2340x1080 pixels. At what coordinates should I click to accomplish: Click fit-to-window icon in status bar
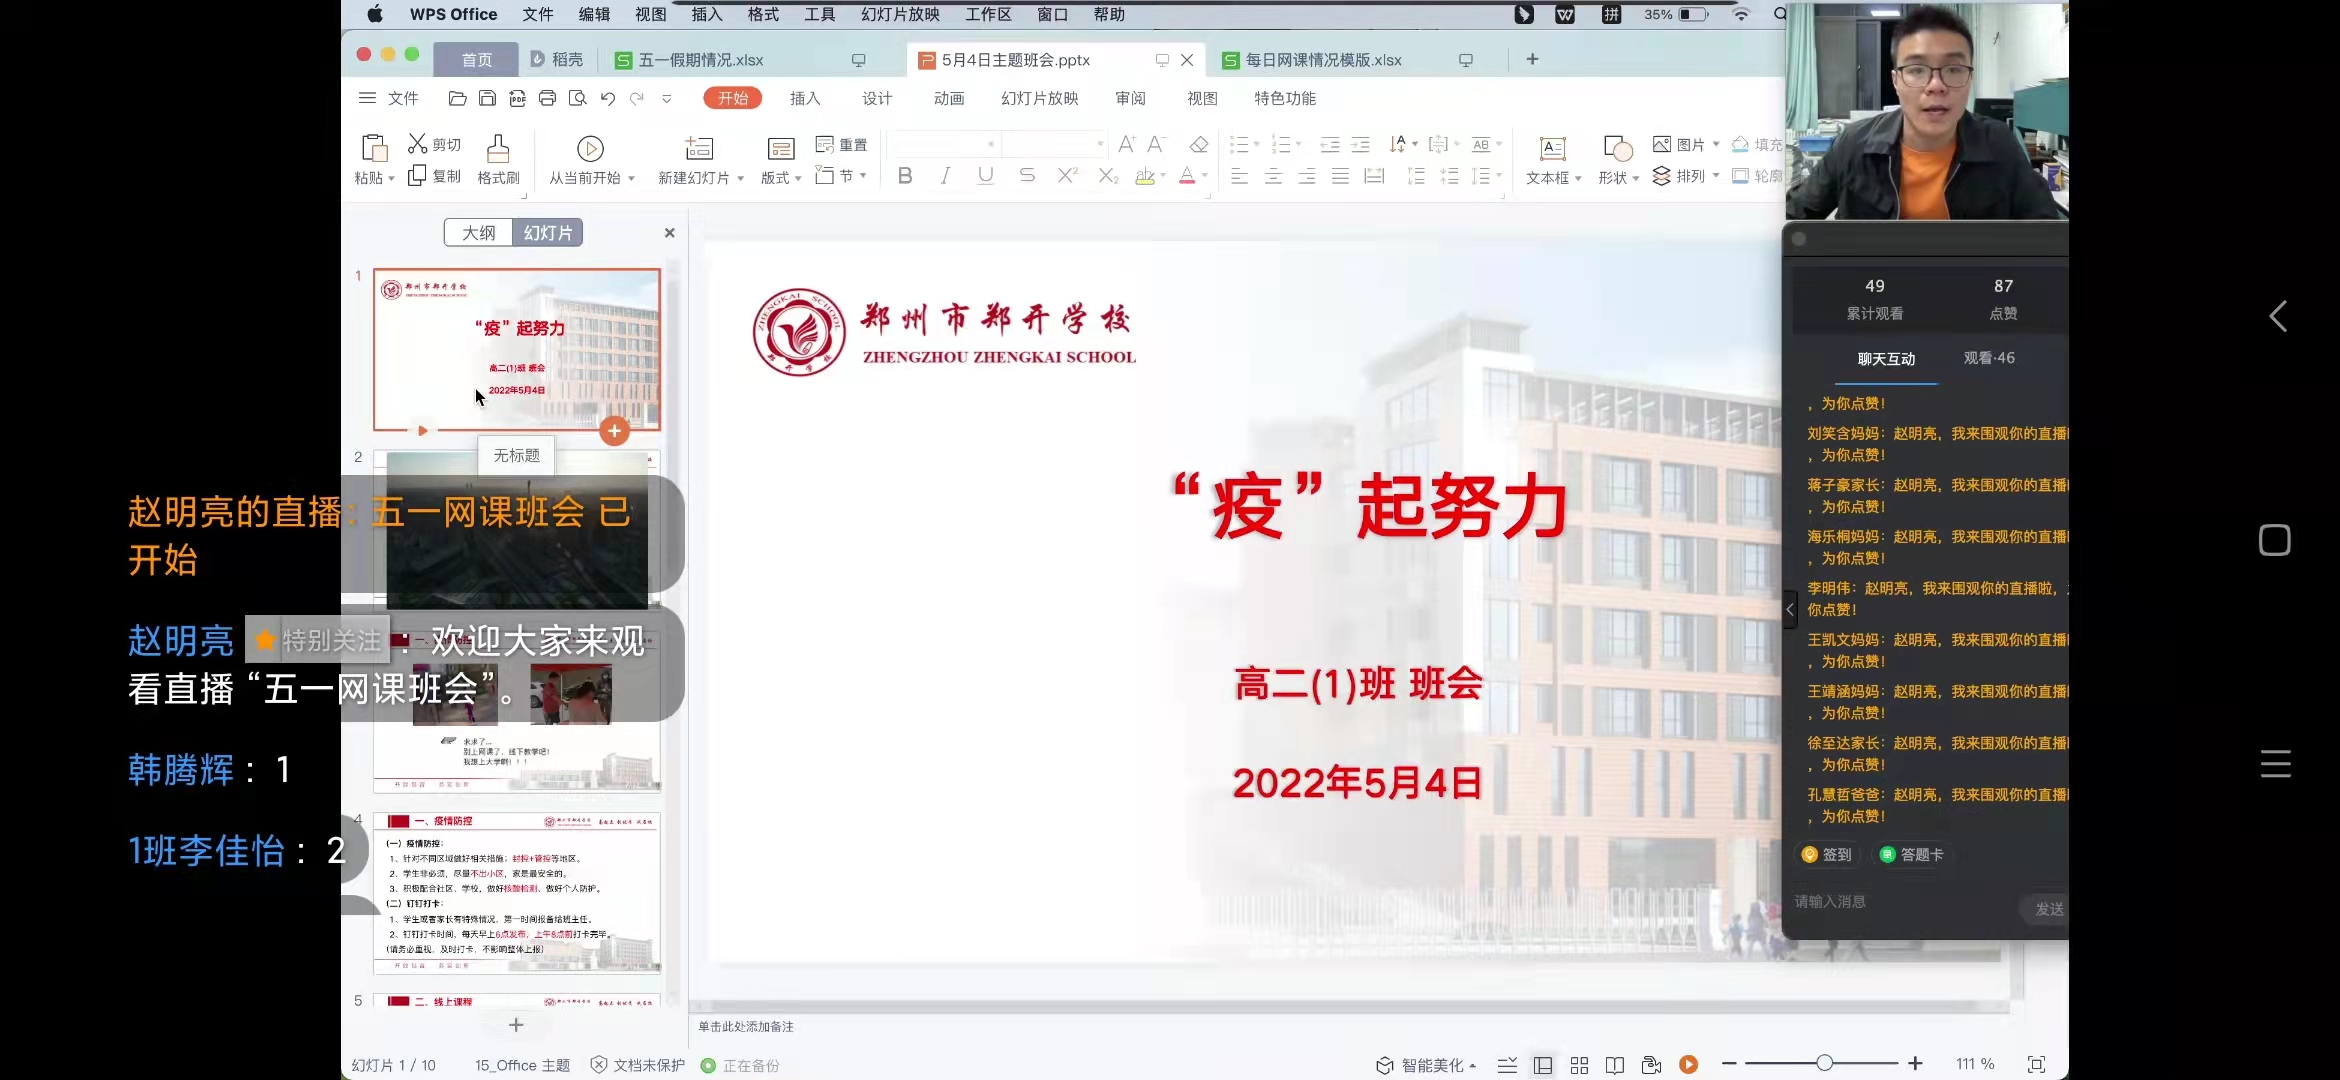click(2036, 1065)
